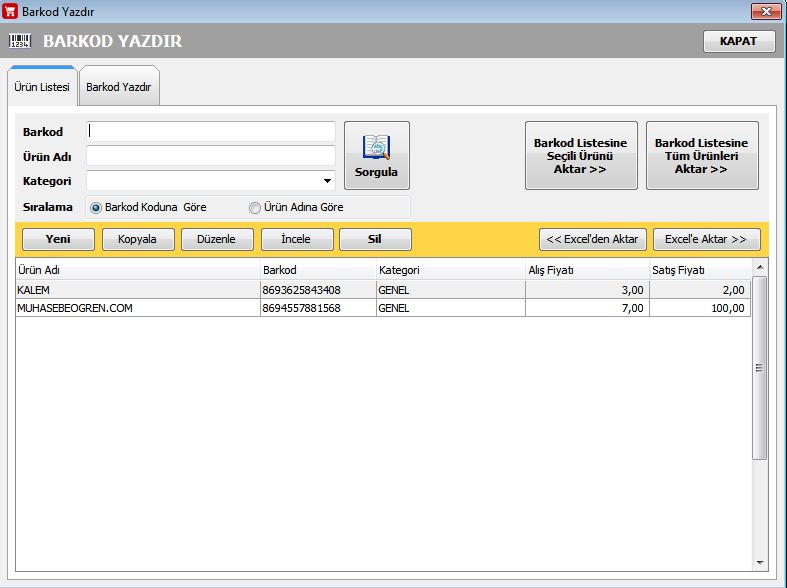Close the Barkod Yazdır window
The width and height of the screenshot is (787, 588).
click(766, 11)
